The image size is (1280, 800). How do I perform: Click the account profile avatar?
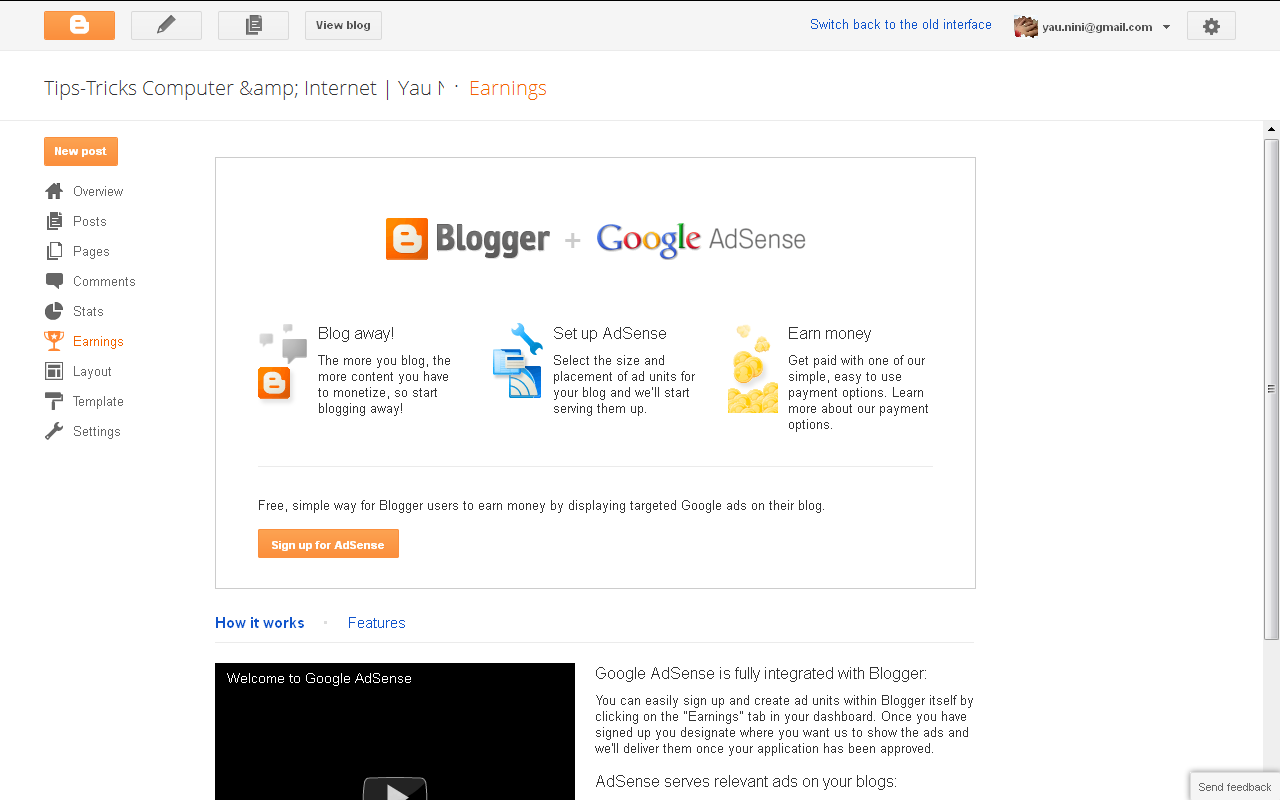1026,27
